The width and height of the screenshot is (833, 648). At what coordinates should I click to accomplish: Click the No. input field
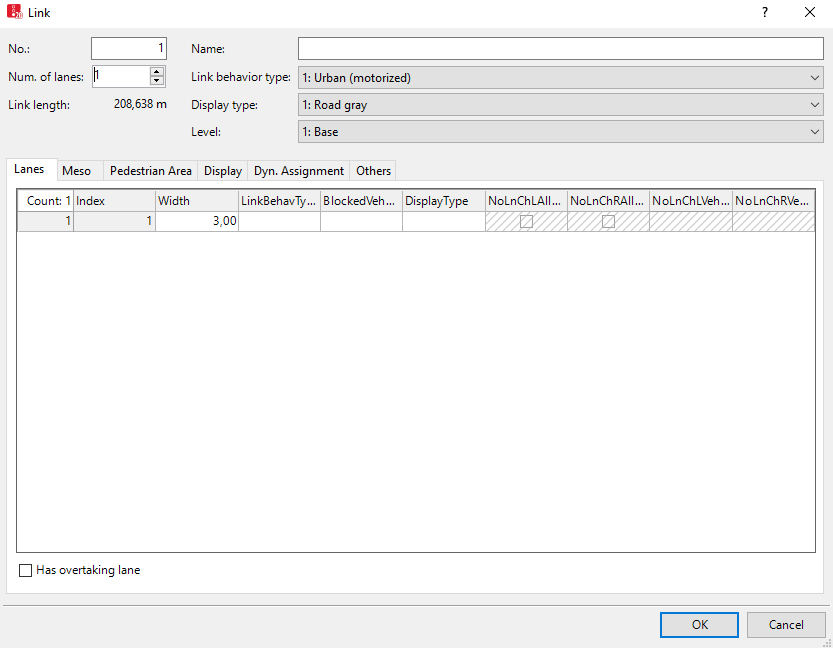129,49
